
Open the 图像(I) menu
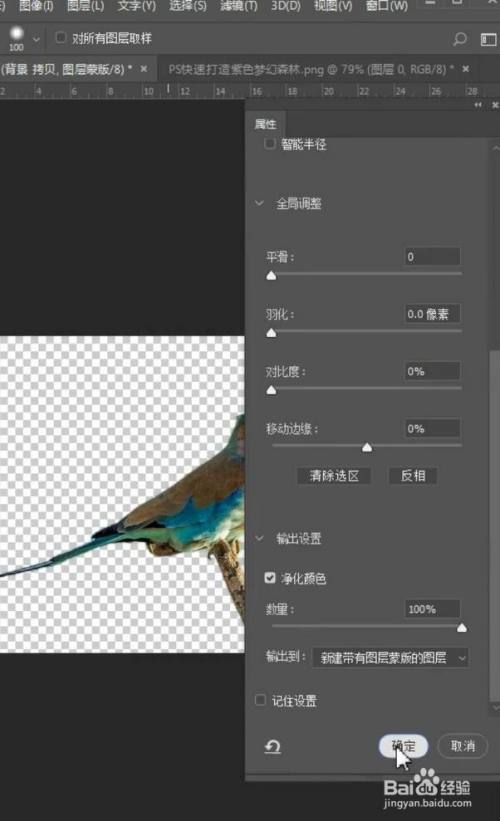point(36,6)
